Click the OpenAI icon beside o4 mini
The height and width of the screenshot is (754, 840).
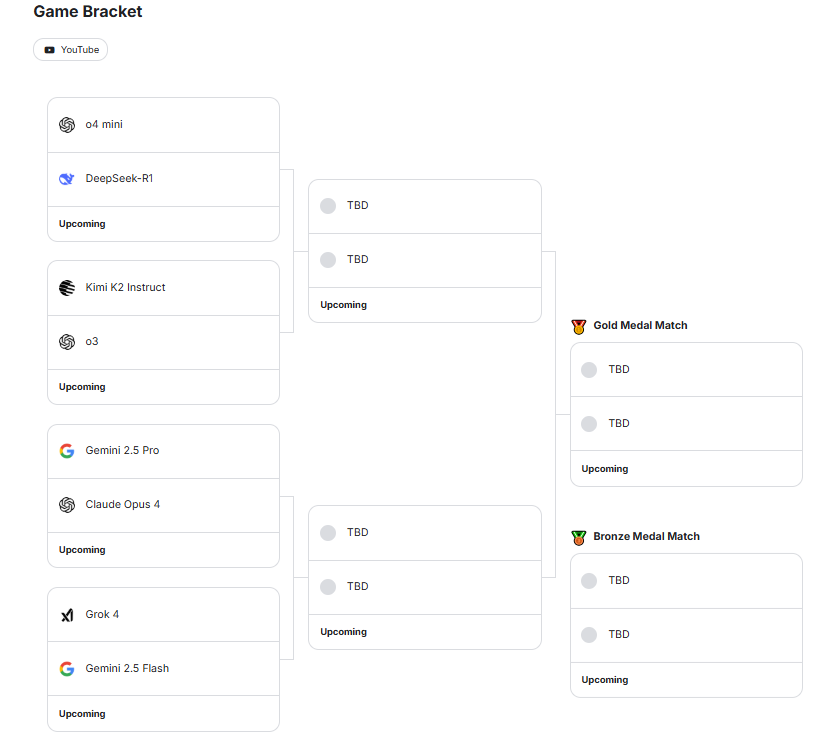click(x=67, y=125)
